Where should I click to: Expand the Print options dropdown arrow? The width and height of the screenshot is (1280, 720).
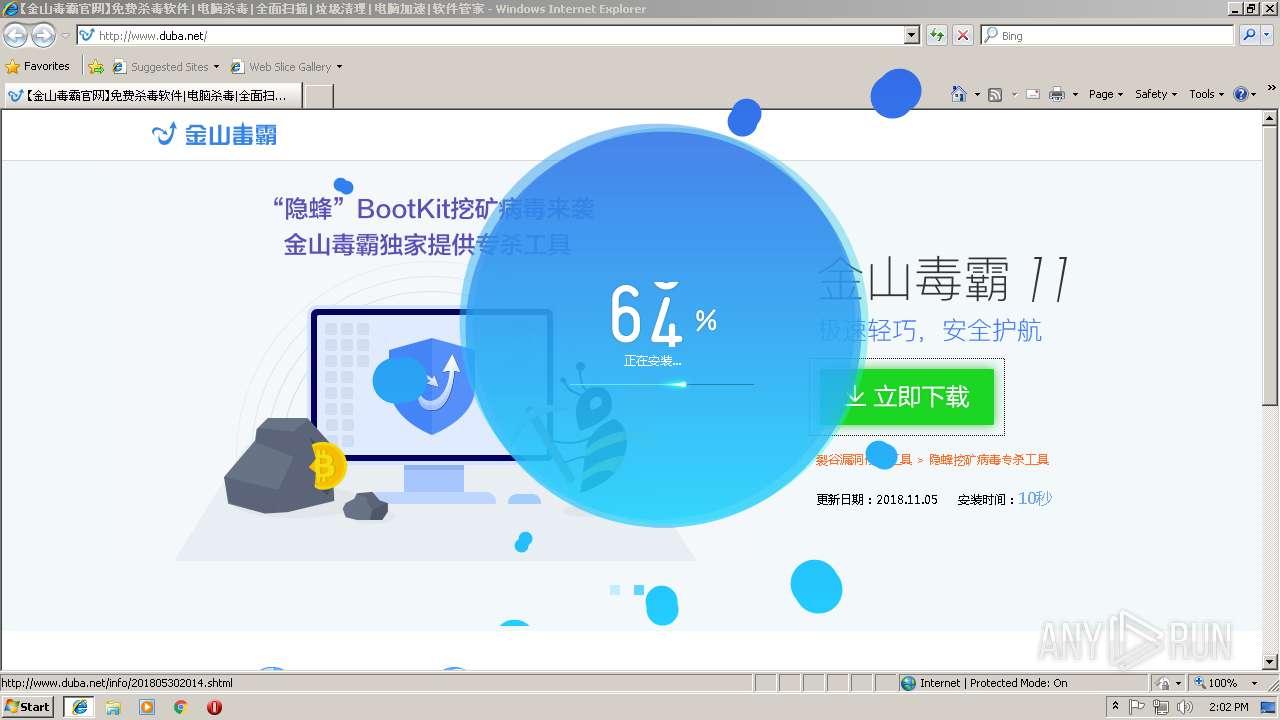(x=1075, y=94)
